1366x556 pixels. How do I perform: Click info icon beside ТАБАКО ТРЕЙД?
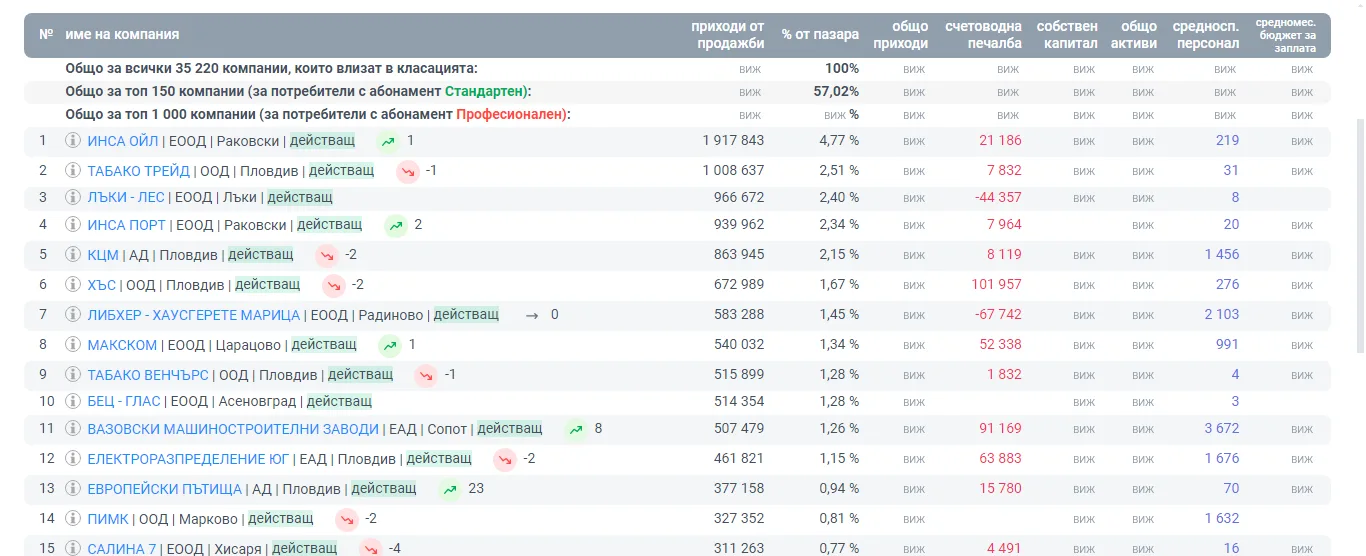tap(72, 171)
